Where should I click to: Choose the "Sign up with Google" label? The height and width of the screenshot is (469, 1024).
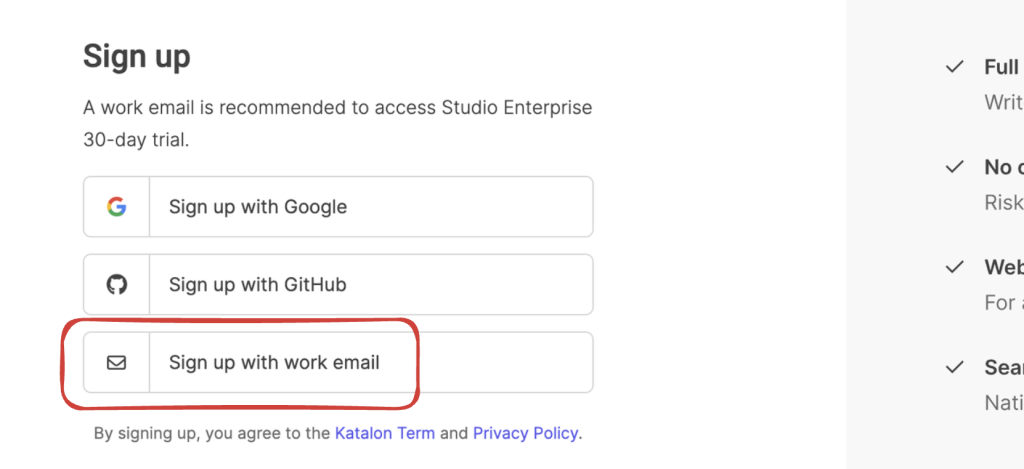click(258, 207)
